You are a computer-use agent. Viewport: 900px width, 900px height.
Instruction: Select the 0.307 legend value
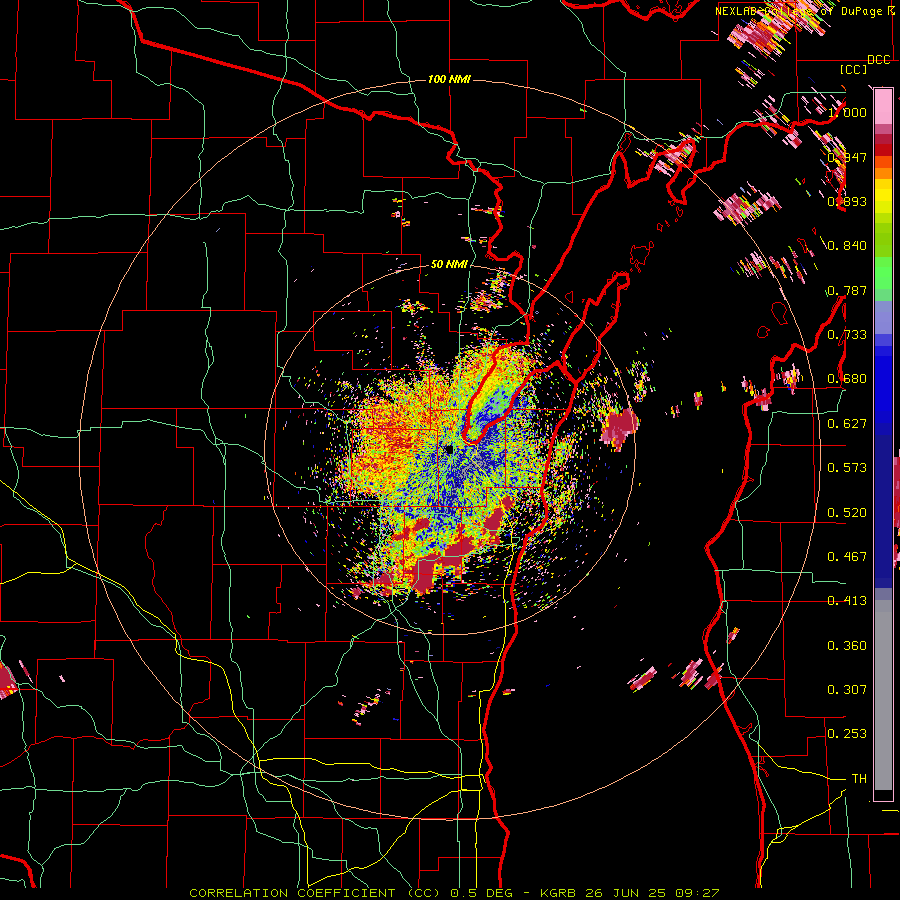pos(847,690)
